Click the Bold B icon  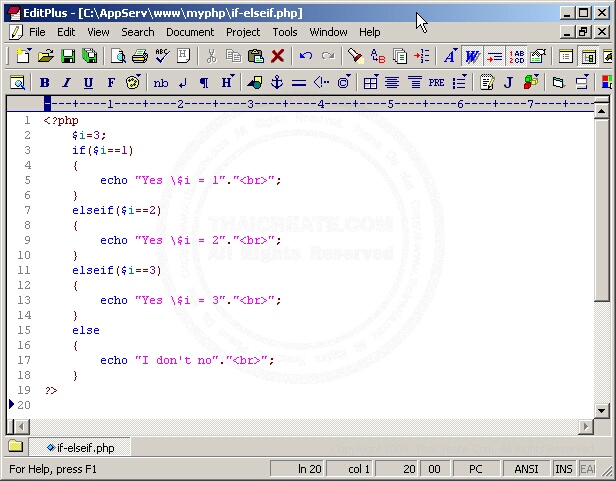pos(44,82)
